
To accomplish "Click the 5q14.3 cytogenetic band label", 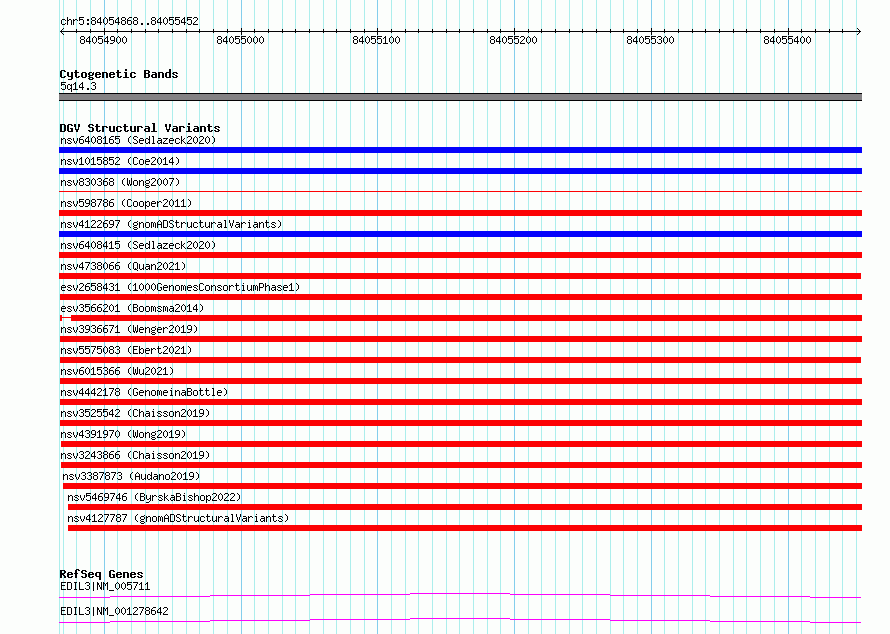I will 78,86.
